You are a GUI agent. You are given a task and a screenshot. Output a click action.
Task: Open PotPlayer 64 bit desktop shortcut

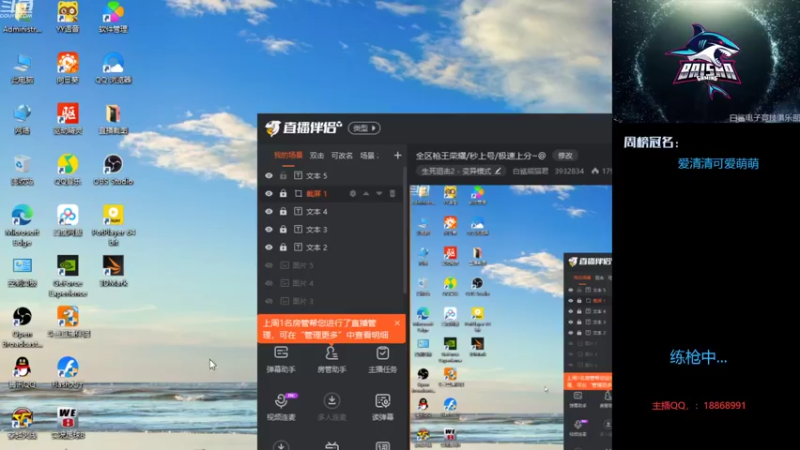(113, 225)
